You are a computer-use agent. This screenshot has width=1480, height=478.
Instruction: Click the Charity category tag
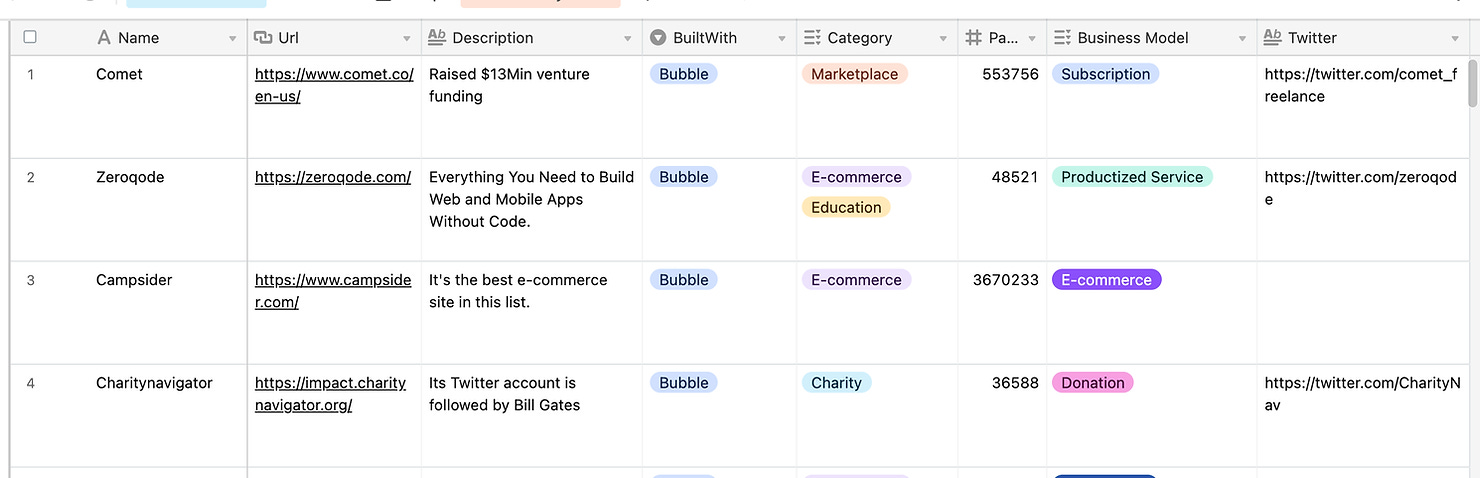point(837,383)
